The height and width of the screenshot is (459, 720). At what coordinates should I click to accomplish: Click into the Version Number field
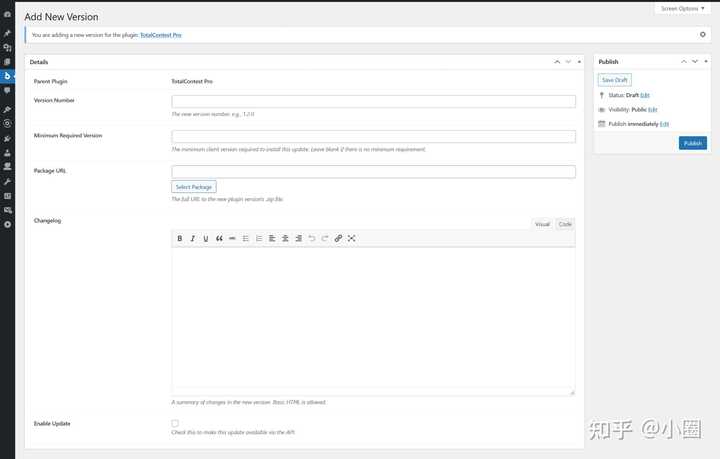coord(373,101)
